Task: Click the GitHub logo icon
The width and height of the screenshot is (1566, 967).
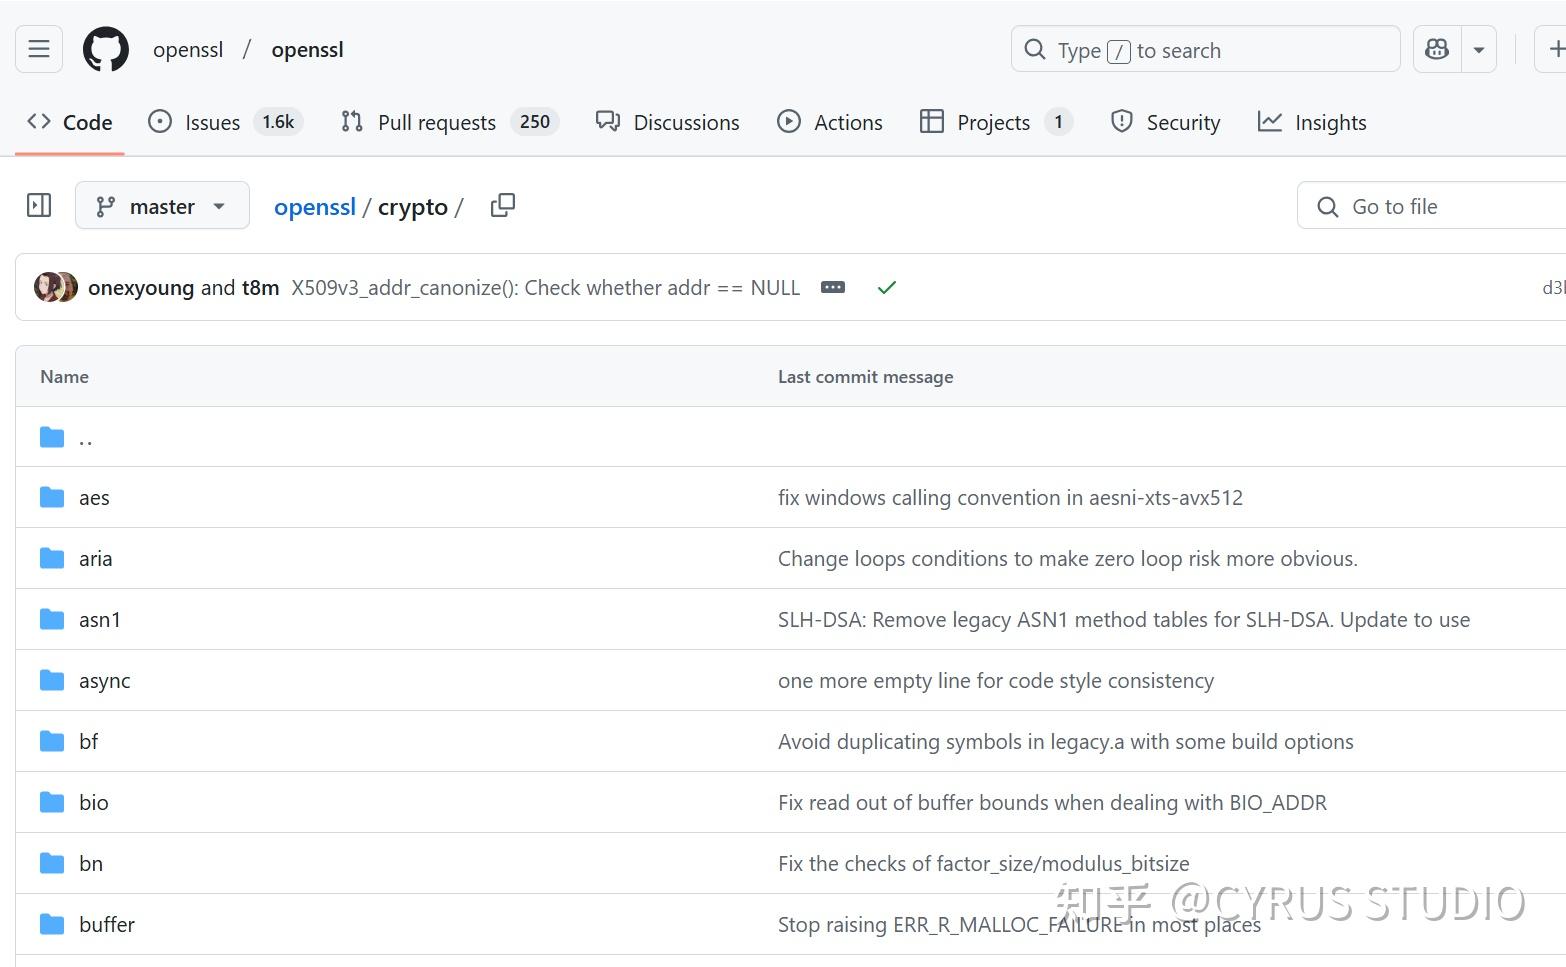Action: [106, 50]
